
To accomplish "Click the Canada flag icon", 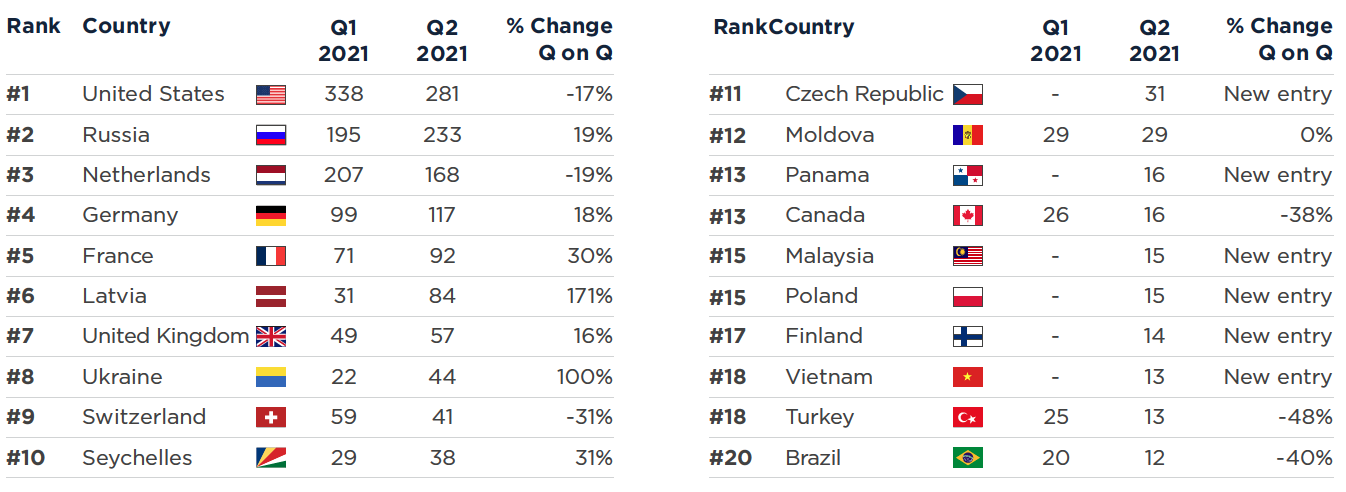I will click(x=967, y=216).
